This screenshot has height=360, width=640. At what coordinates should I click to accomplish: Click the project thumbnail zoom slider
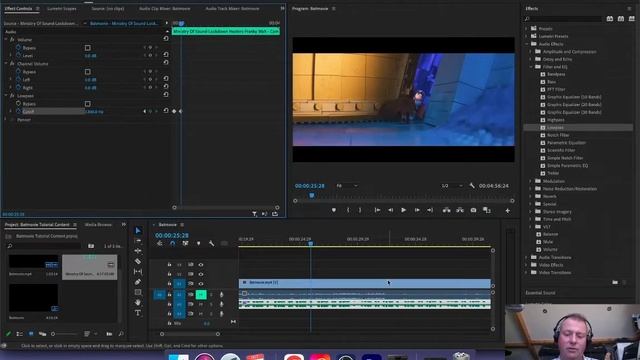click(64, 334)
